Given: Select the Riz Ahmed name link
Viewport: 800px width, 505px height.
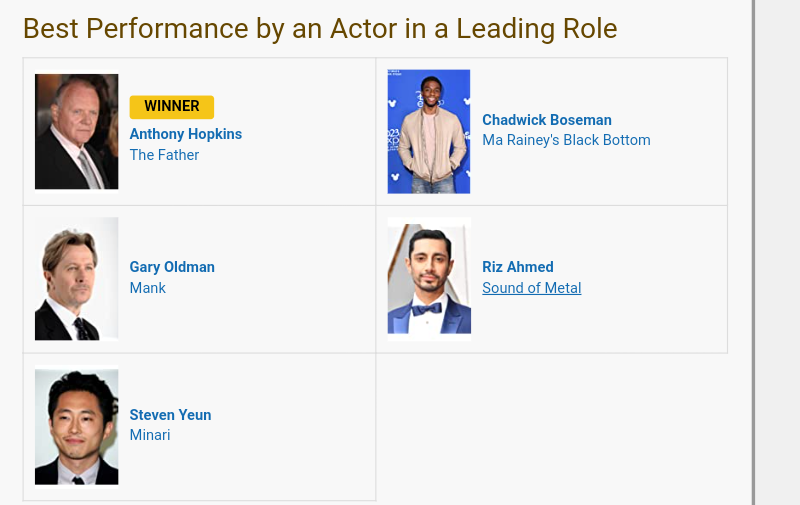Looking at the screenshot, I should [x=517, y=267].
